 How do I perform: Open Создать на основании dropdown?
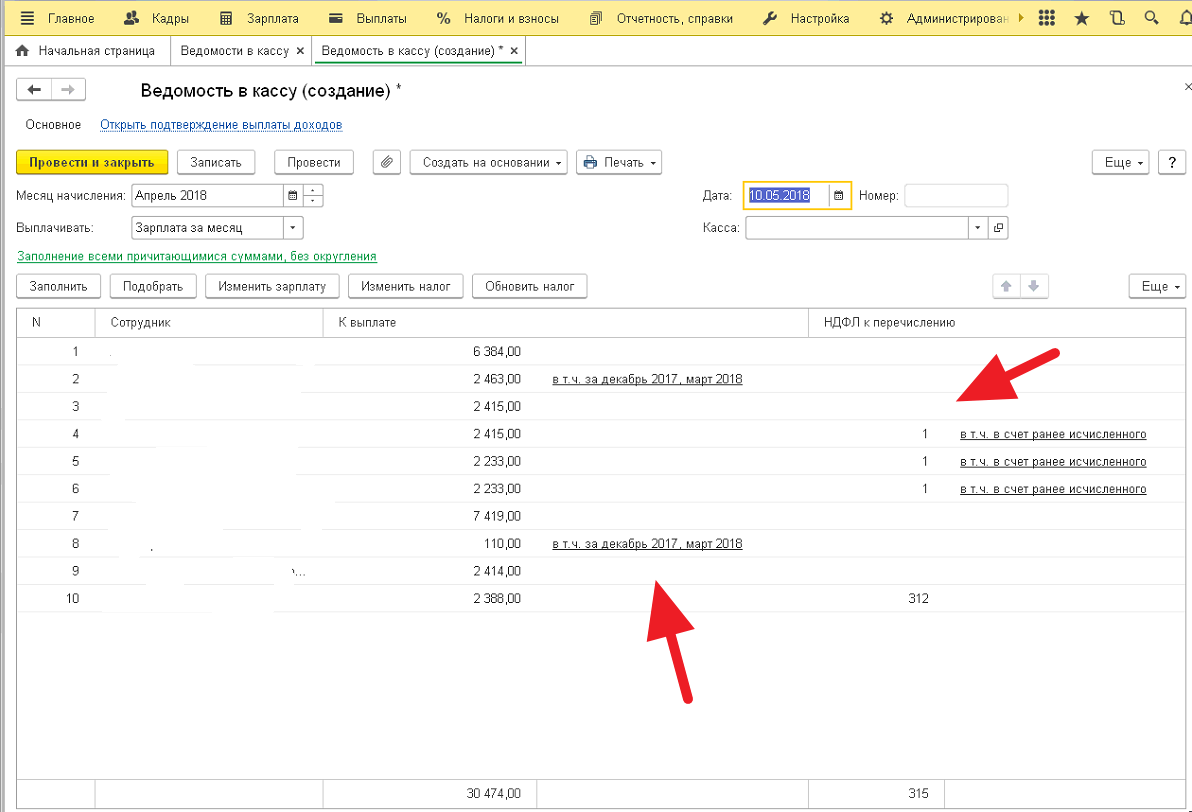tap(489, 162)
